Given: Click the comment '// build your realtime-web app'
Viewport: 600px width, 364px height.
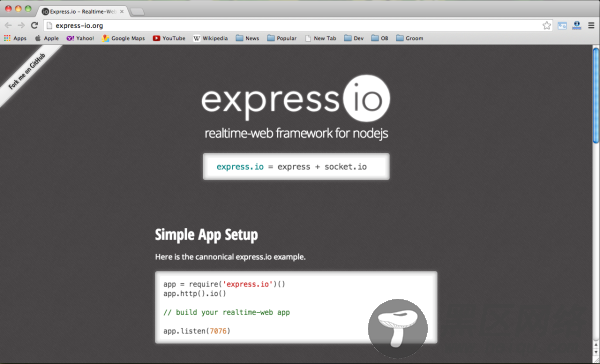Looking at the screenshot, I should 227,312.
